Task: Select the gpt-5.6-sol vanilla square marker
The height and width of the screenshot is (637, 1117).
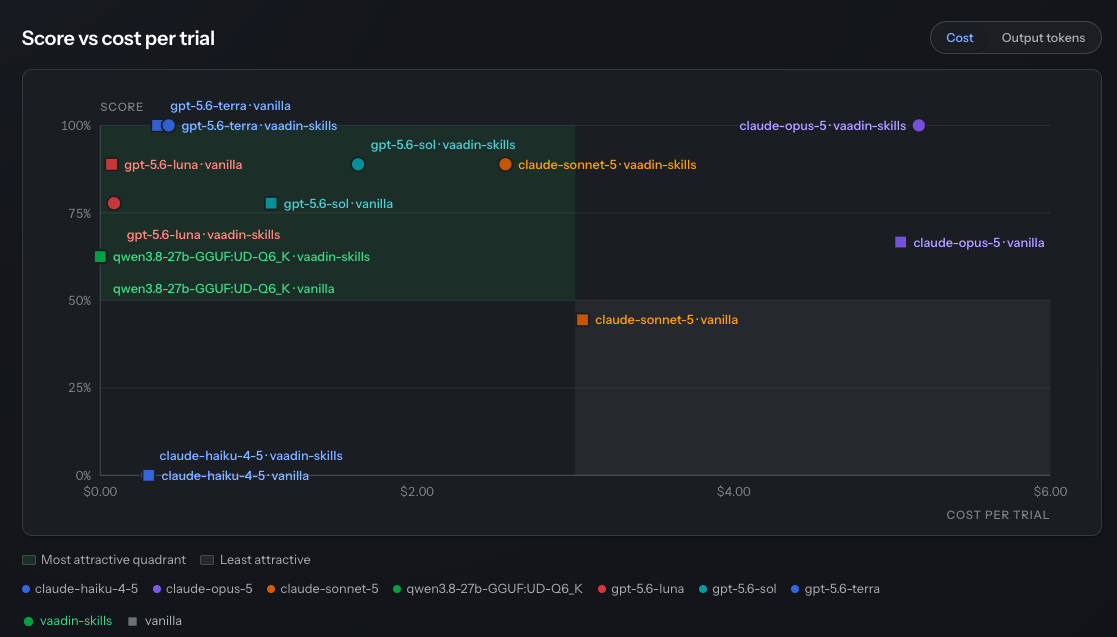Action: point(271,204)
